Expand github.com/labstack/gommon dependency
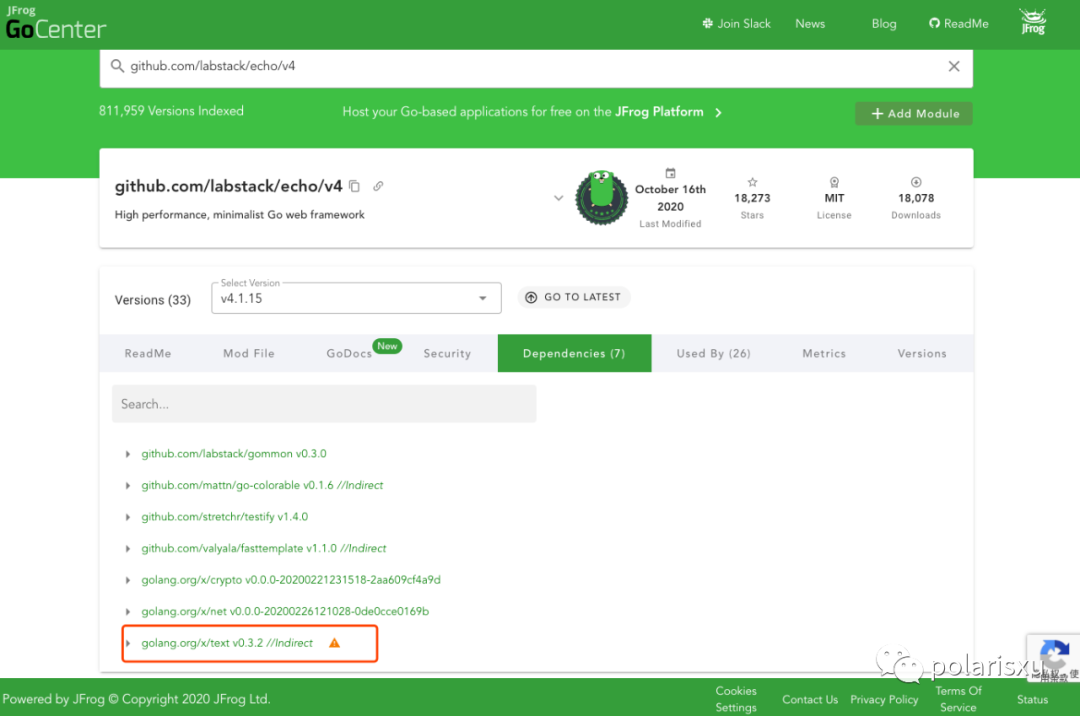 pyautogui.click(x=128, y=454)
